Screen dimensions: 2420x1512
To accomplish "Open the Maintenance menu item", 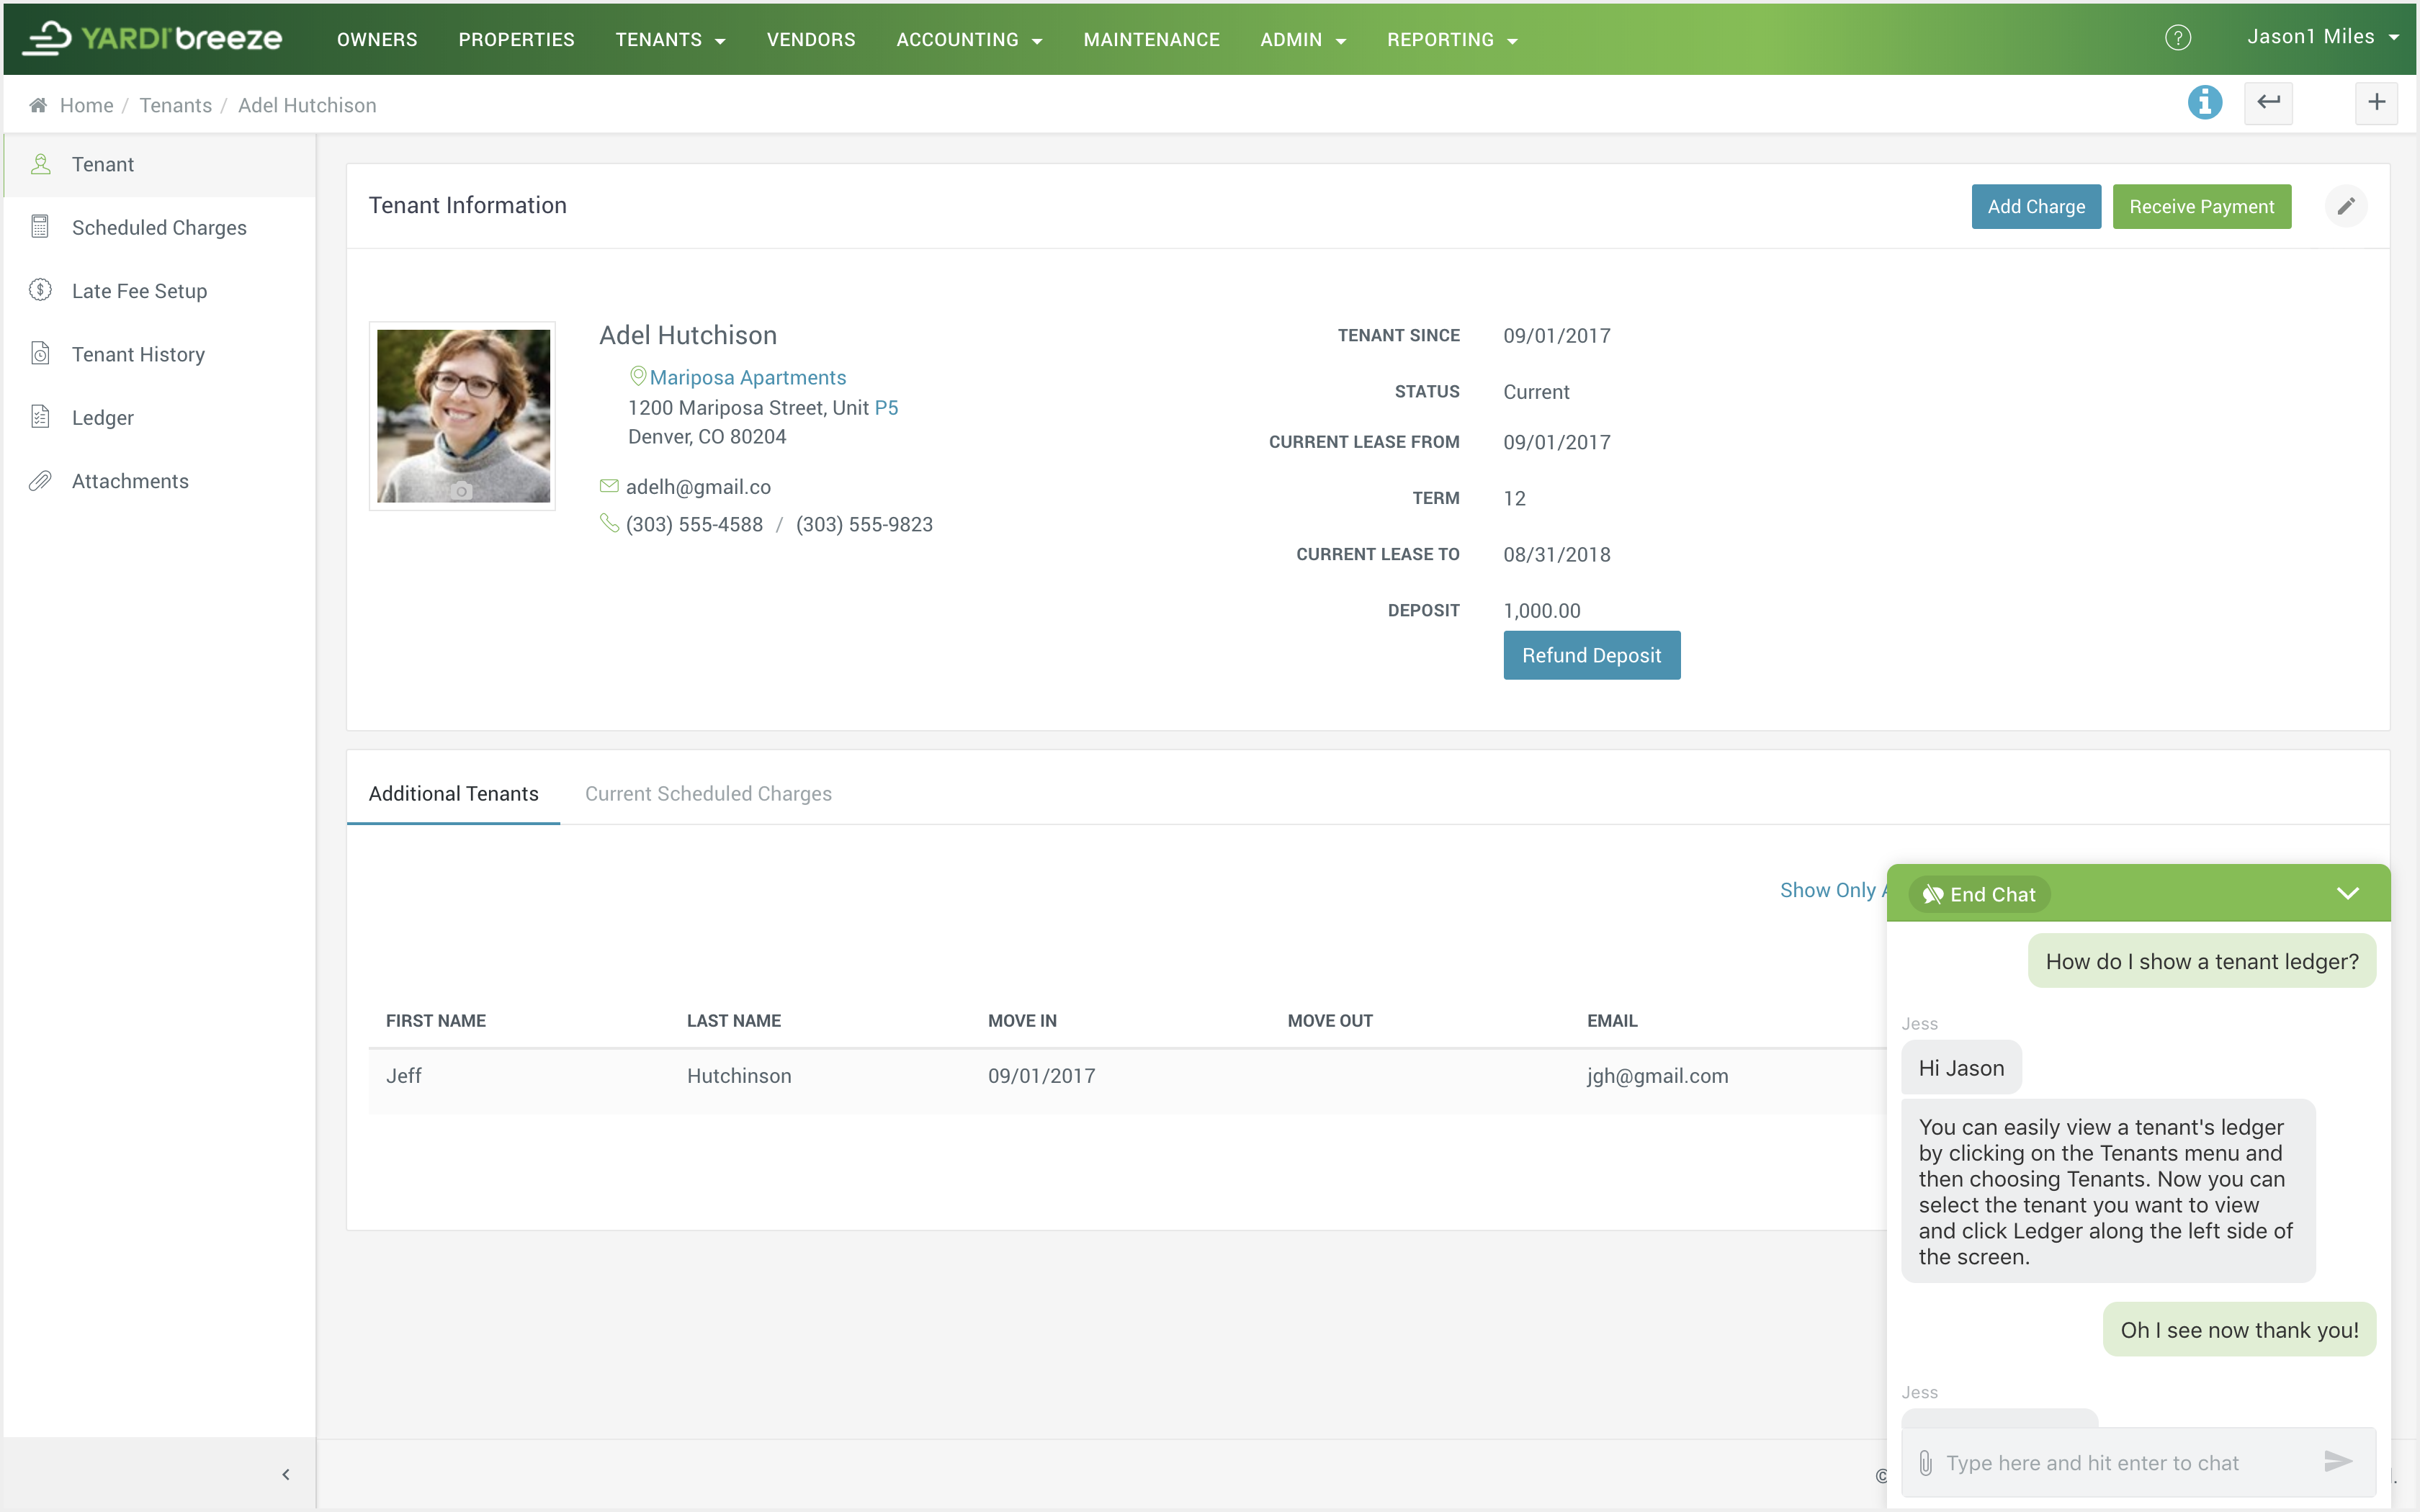I will pyautogui.click(x=1151, y=40).
